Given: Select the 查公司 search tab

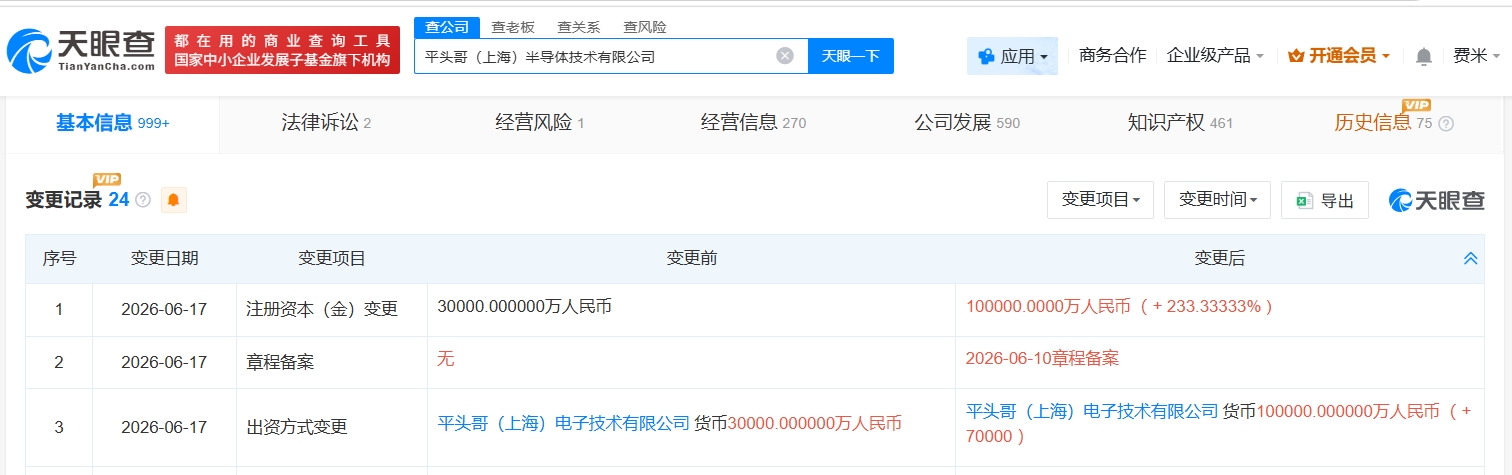Looking at the screenshot, I should point(447,27).
